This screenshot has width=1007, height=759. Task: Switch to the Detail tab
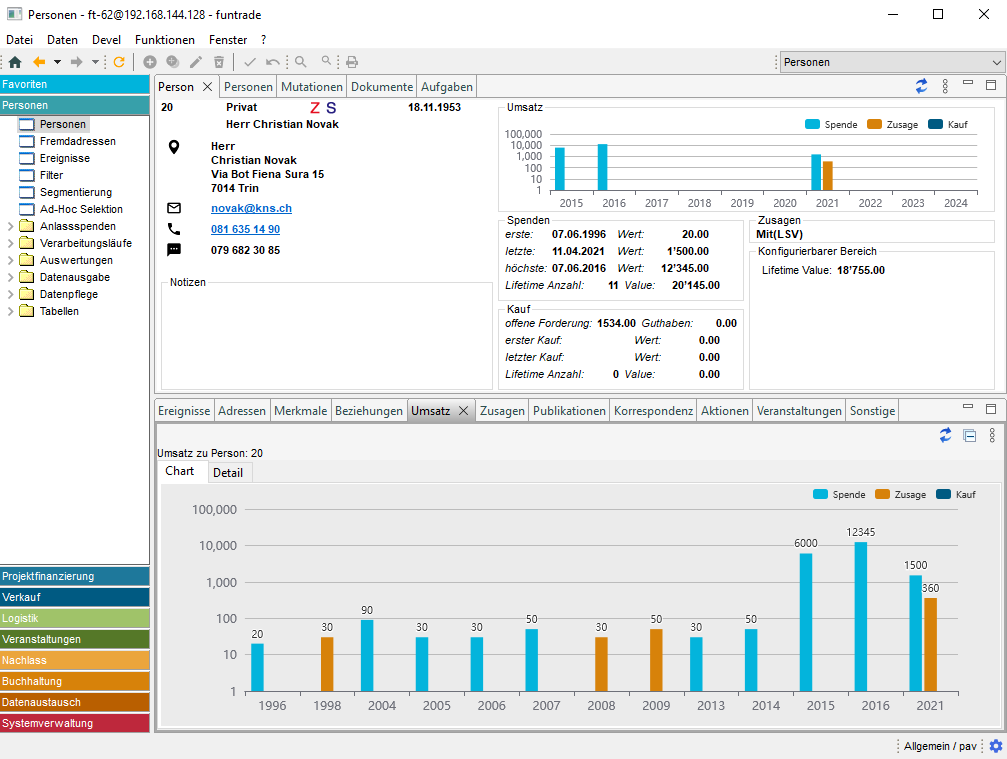pos(228,472)
